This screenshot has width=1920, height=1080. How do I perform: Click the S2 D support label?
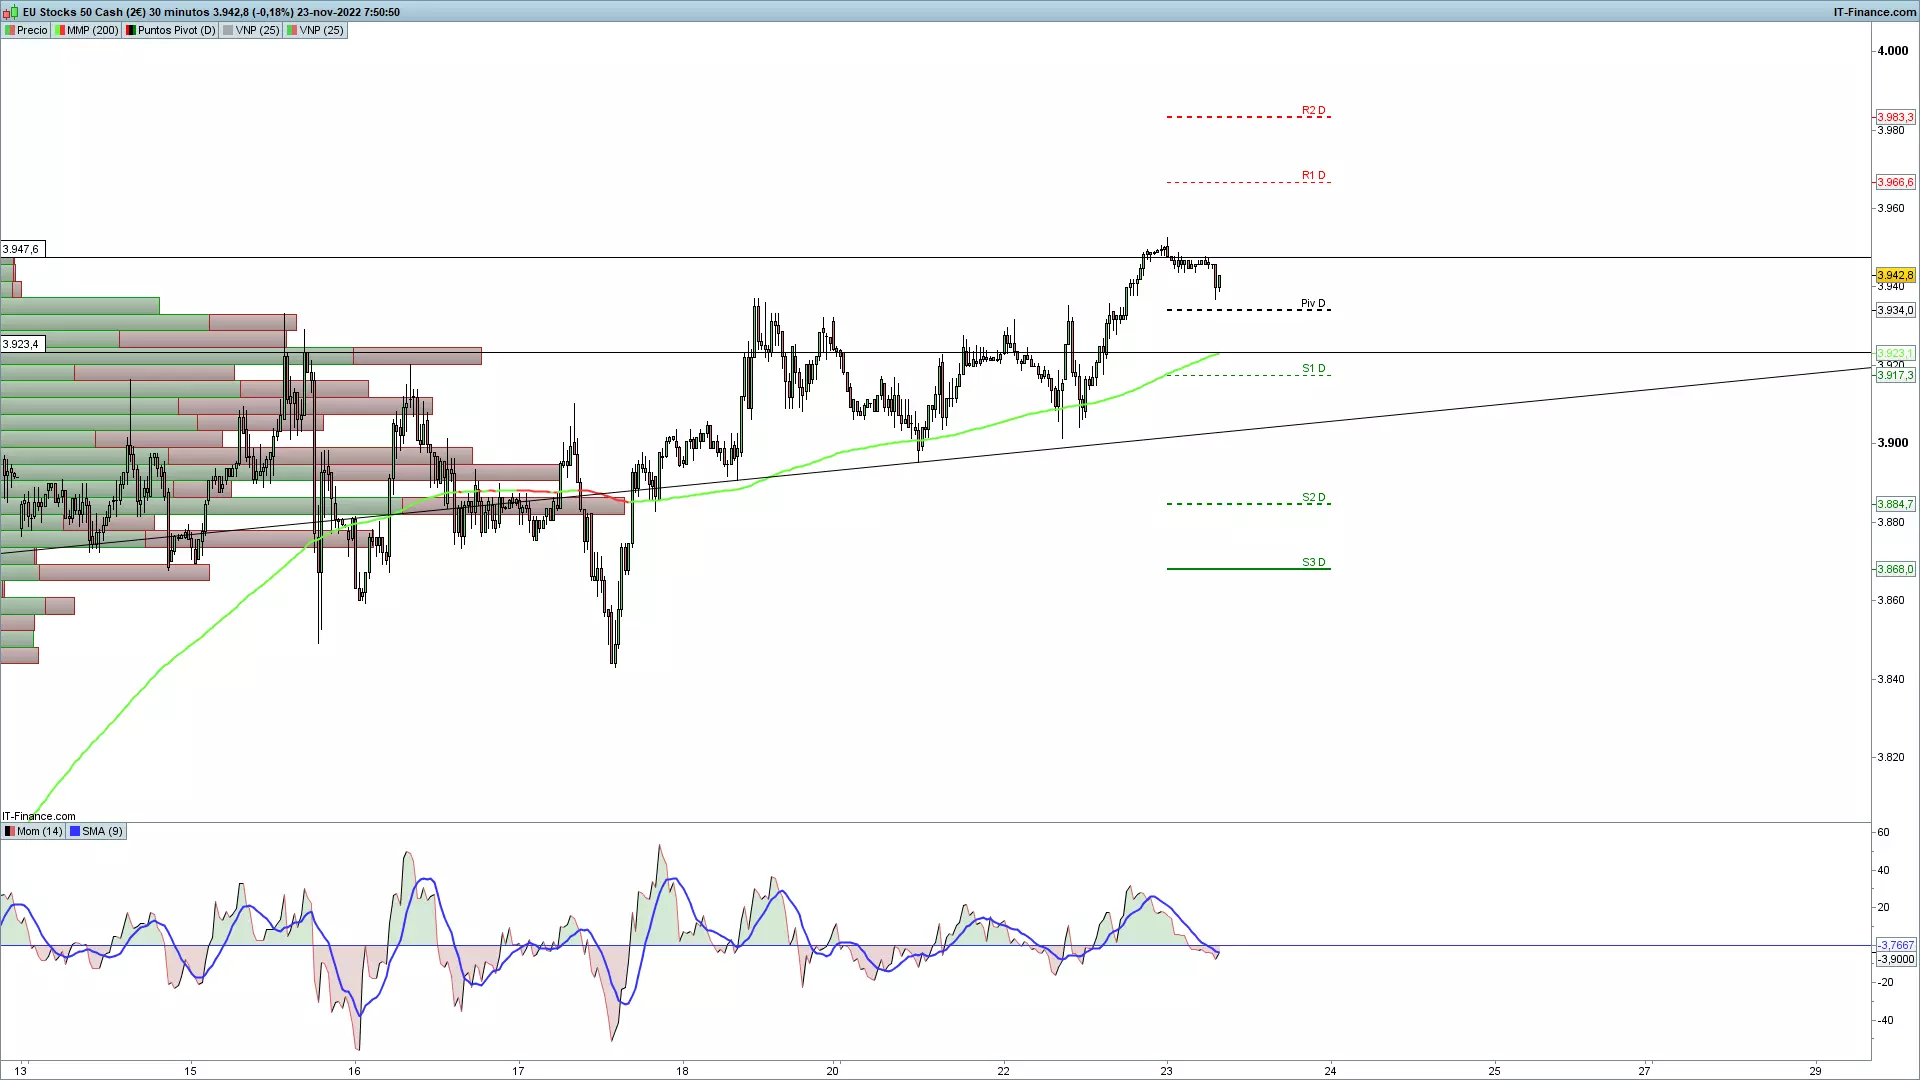pos(1313,497)
